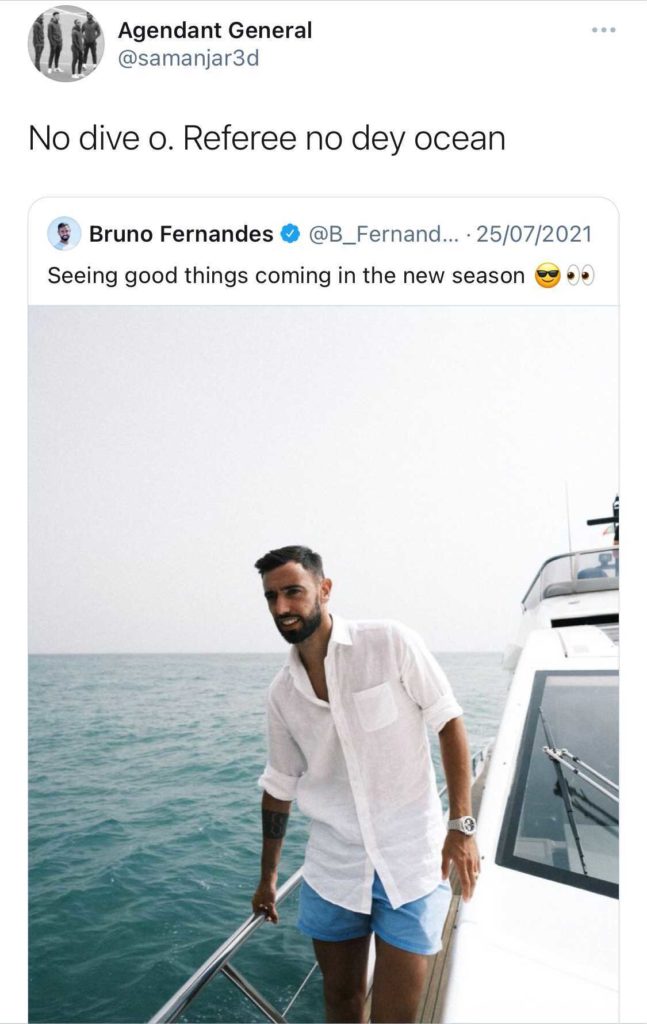The height and width of the screenshot is (1024, 647).
Task: Open Bruno Fernandes' name in quoted tweet
Action: coord(181,234)
